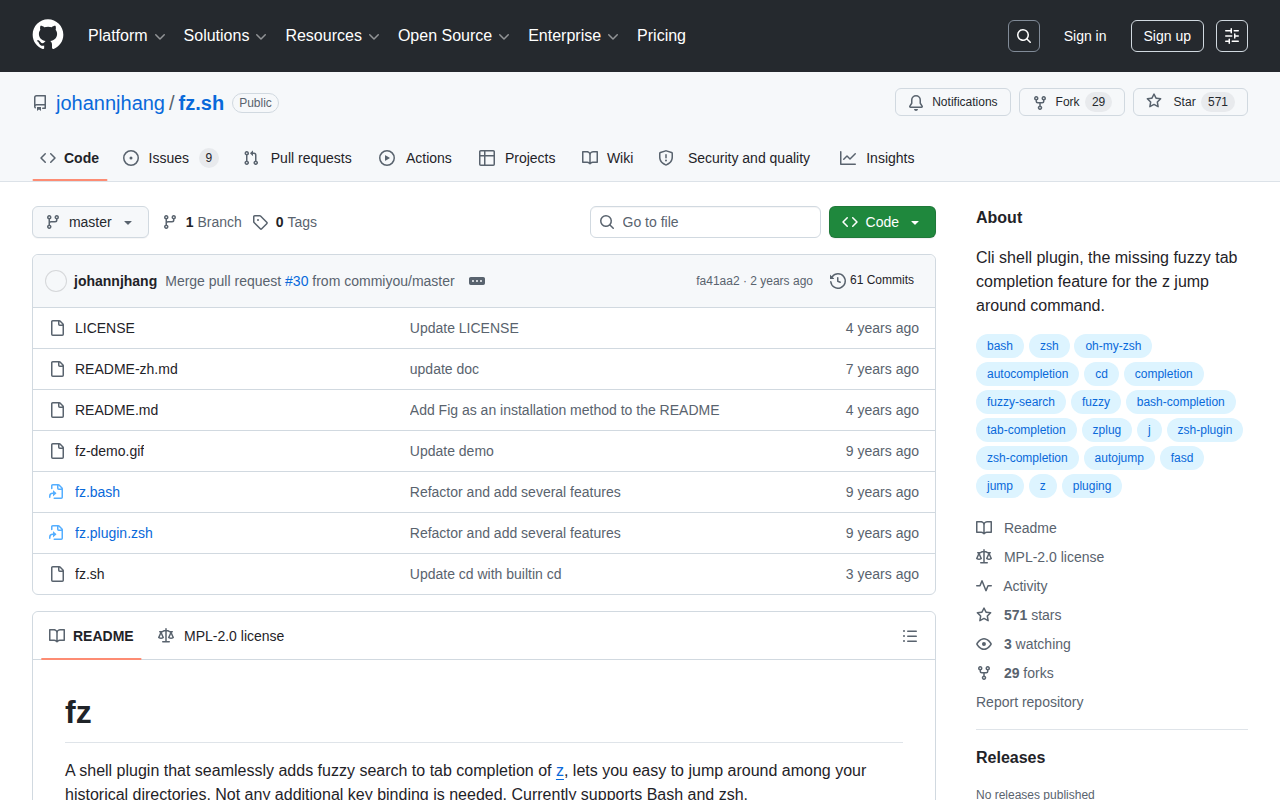The width and height of the screenshot is (1280, 800).
Task: Click the commit details ellipsis icon
Action: [x=477, y=281]
